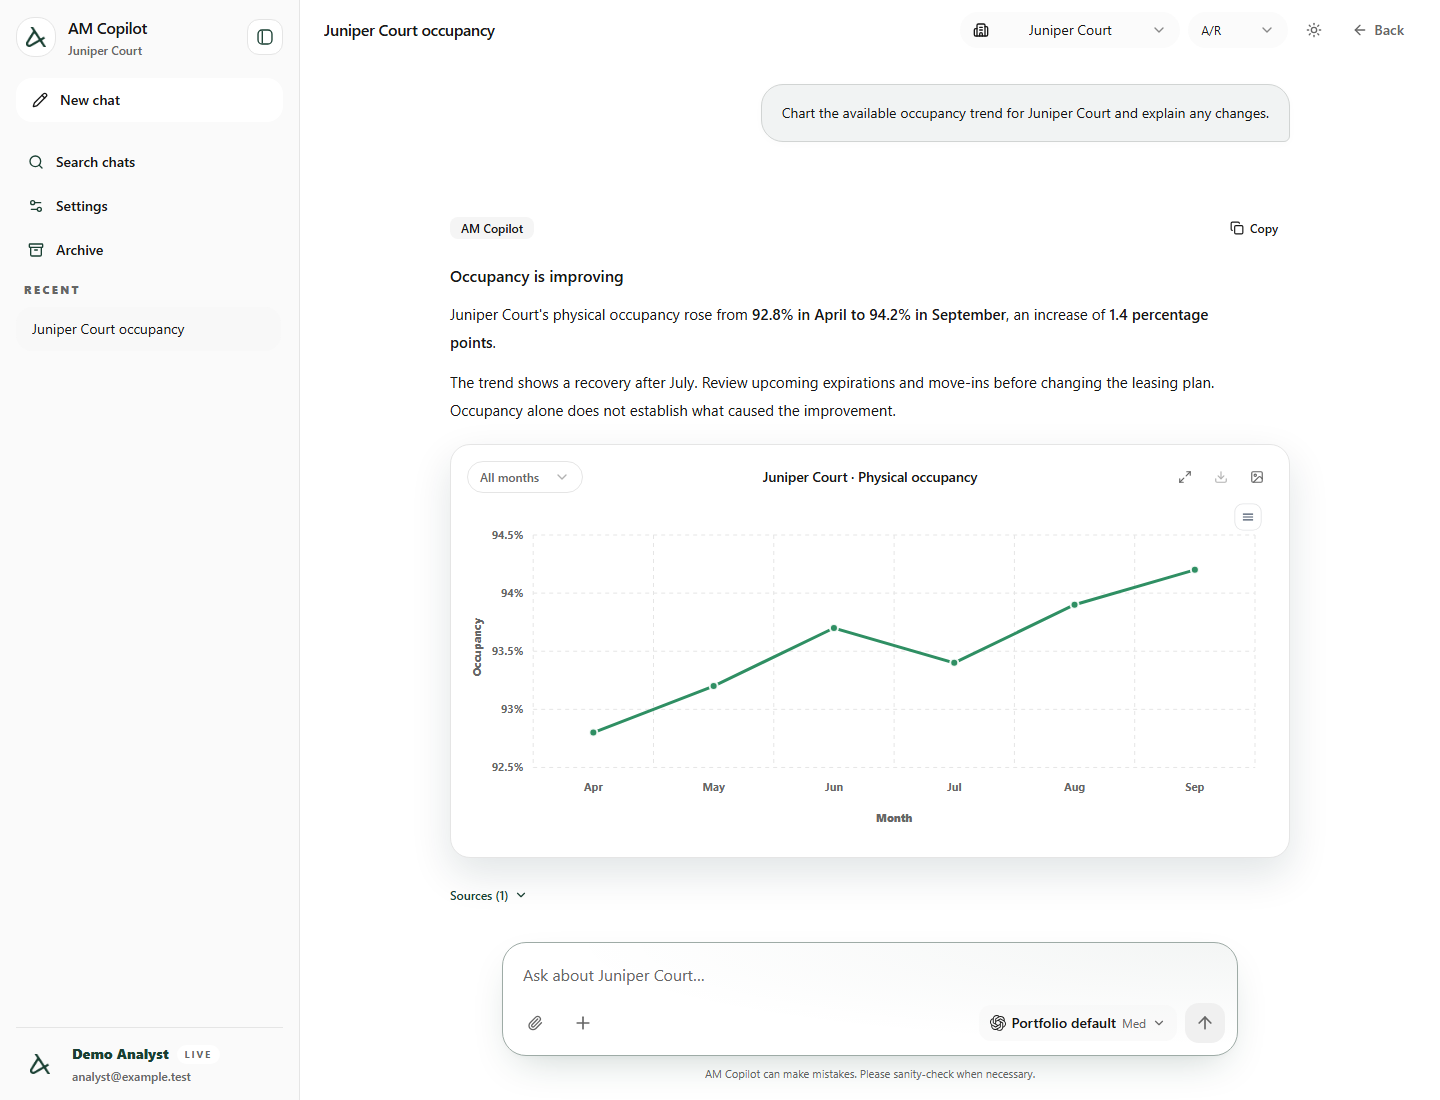
Task: Click the 'Occupancy is improving' heading
Action: pos(536,277)
